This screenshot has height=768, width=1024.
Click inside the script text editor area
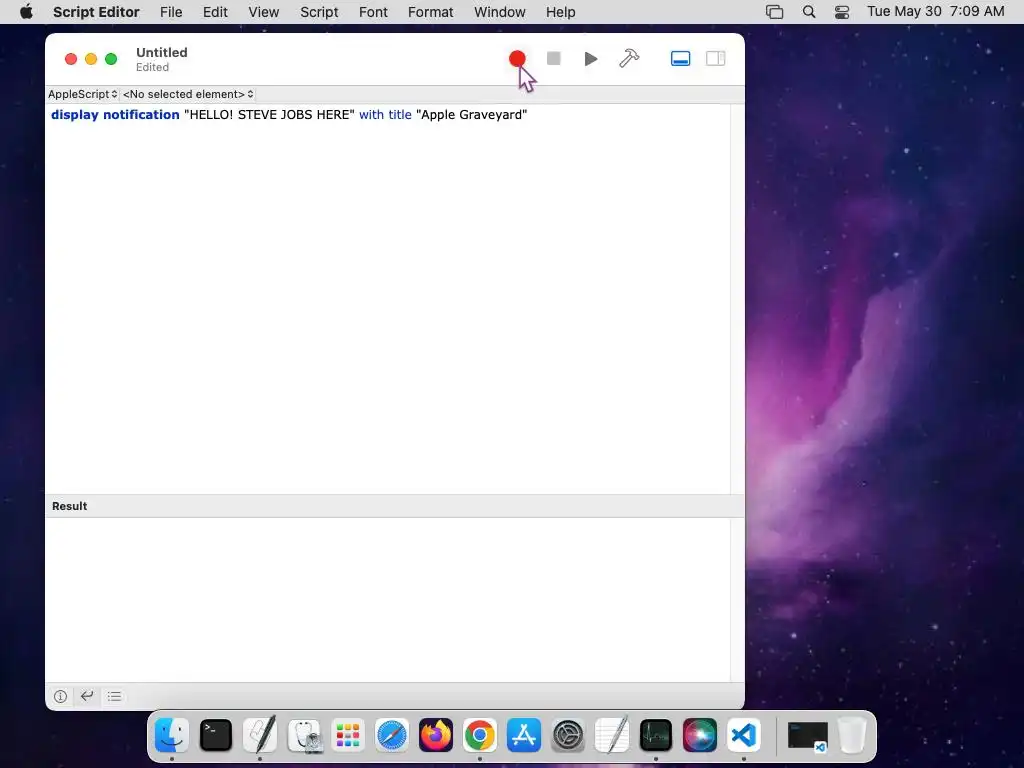(x=388, y=298)
